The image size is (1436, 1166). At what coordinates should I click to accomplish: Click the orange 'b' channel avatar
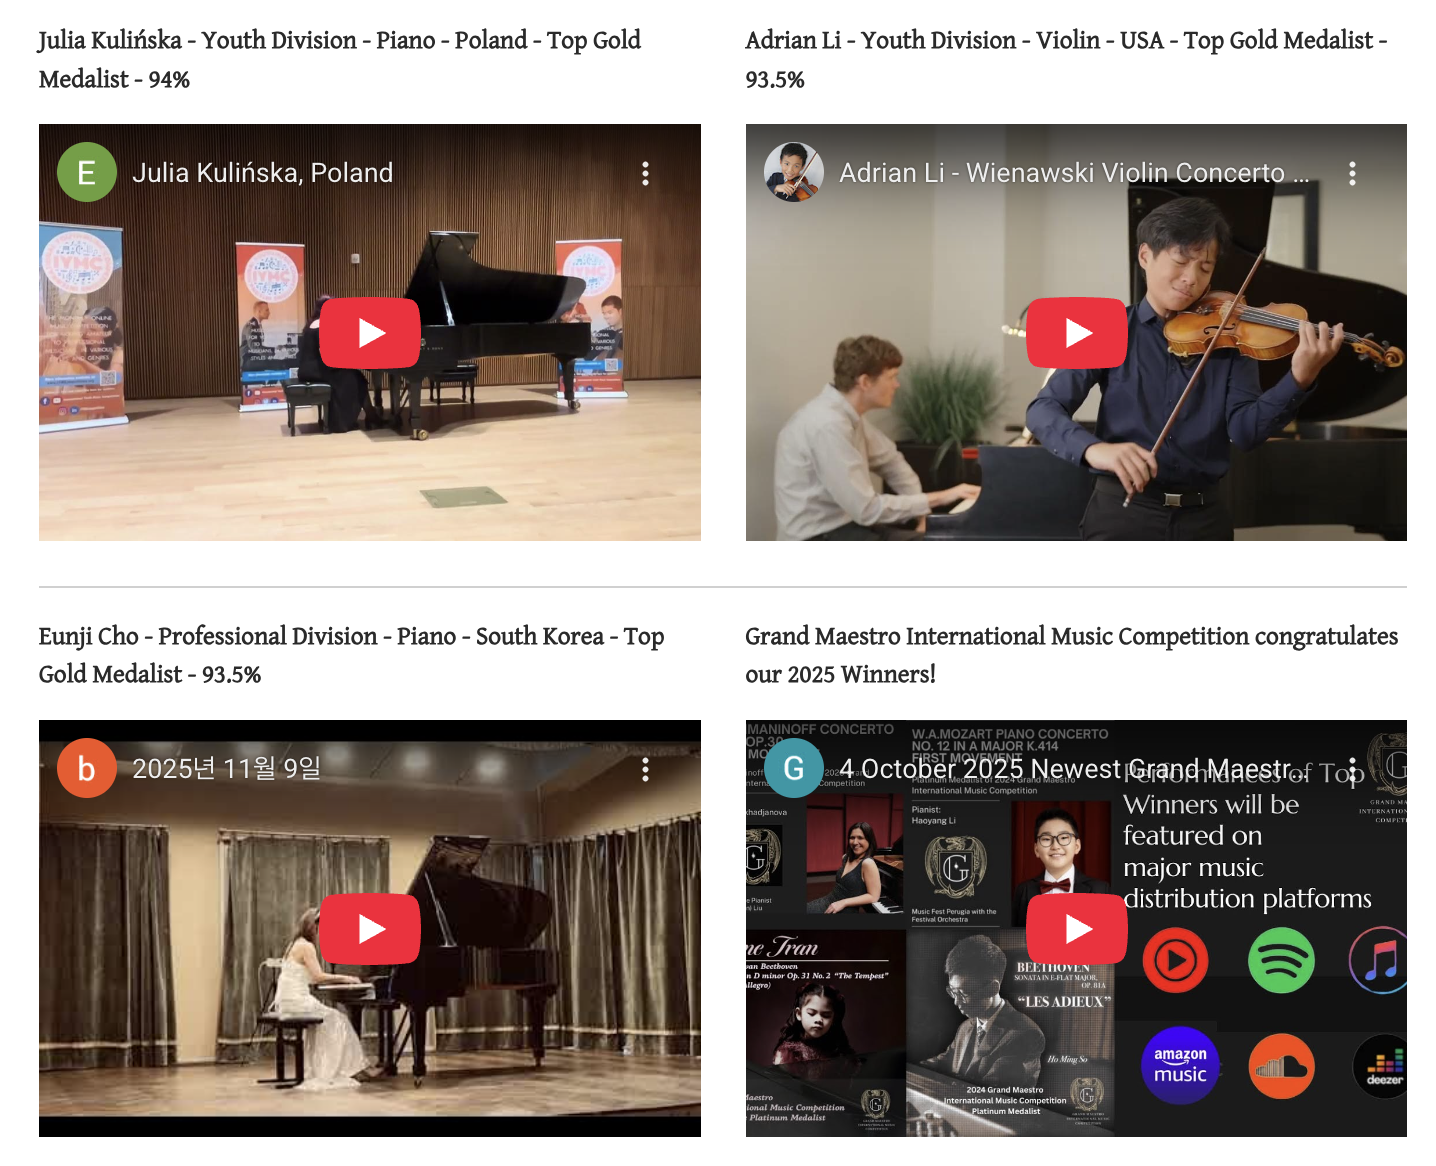[x=87, y=768]
